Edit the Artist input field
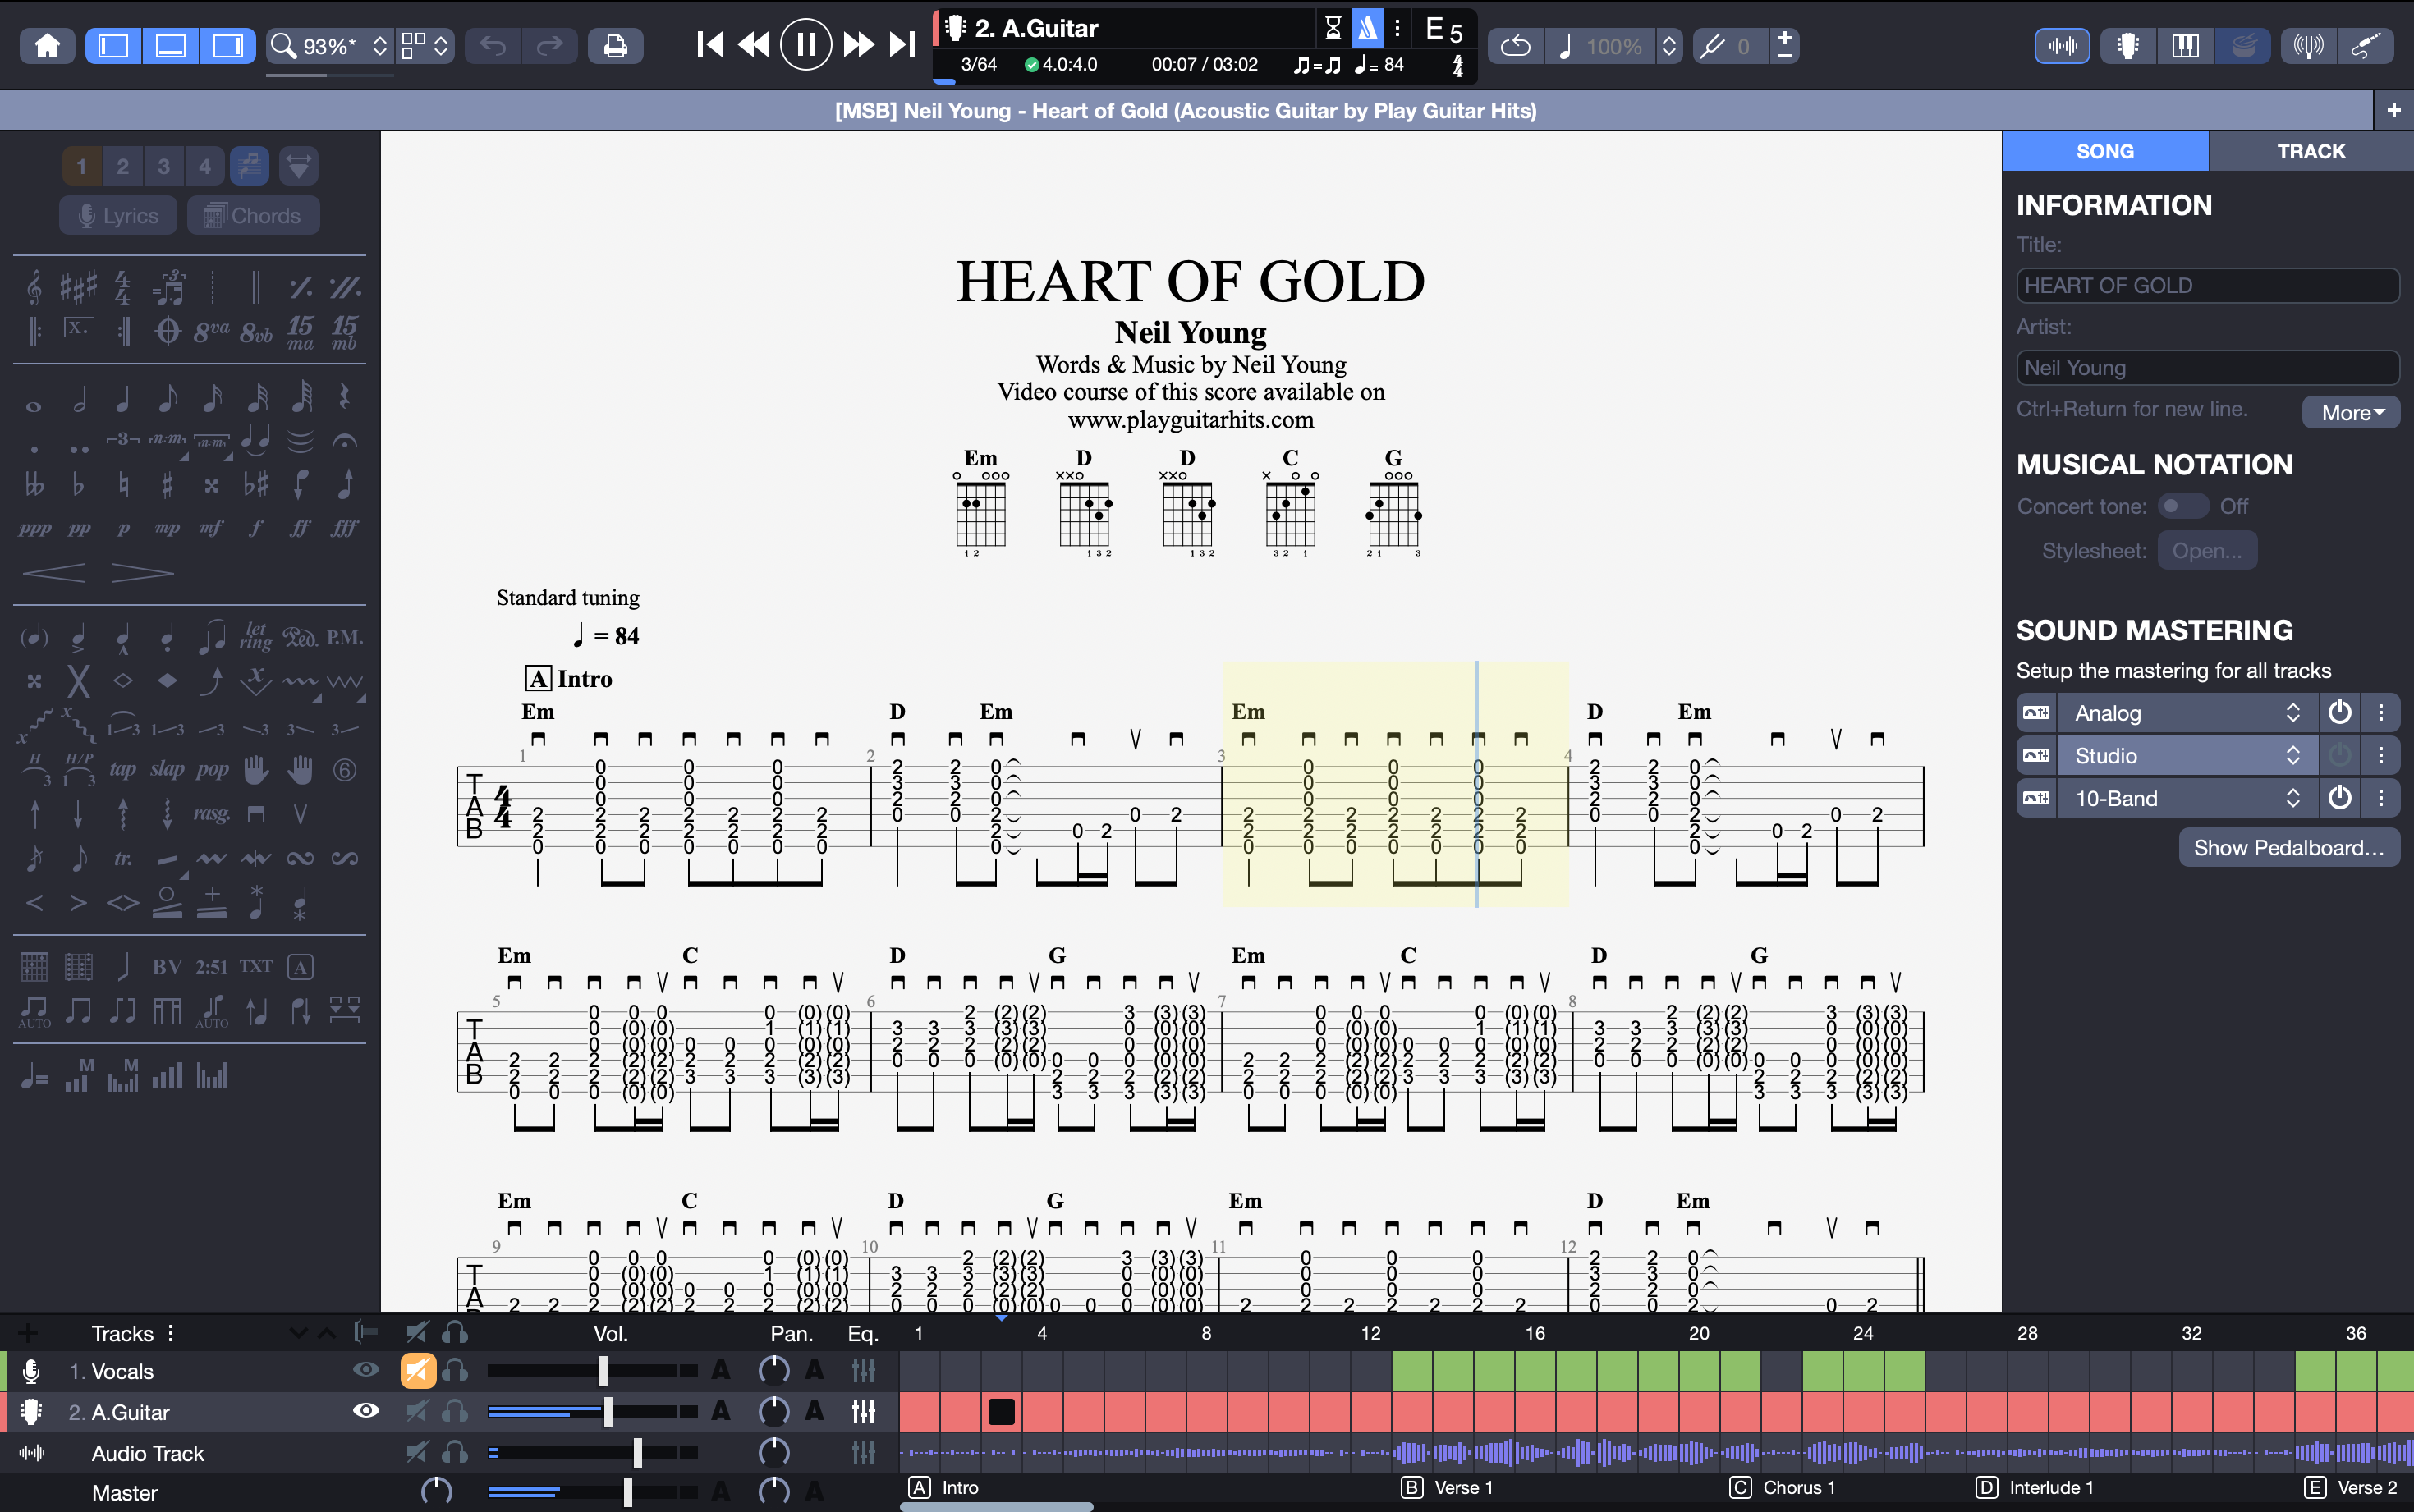The height and width of the screenshot is (1512, 2414). tap(2207, 368)
